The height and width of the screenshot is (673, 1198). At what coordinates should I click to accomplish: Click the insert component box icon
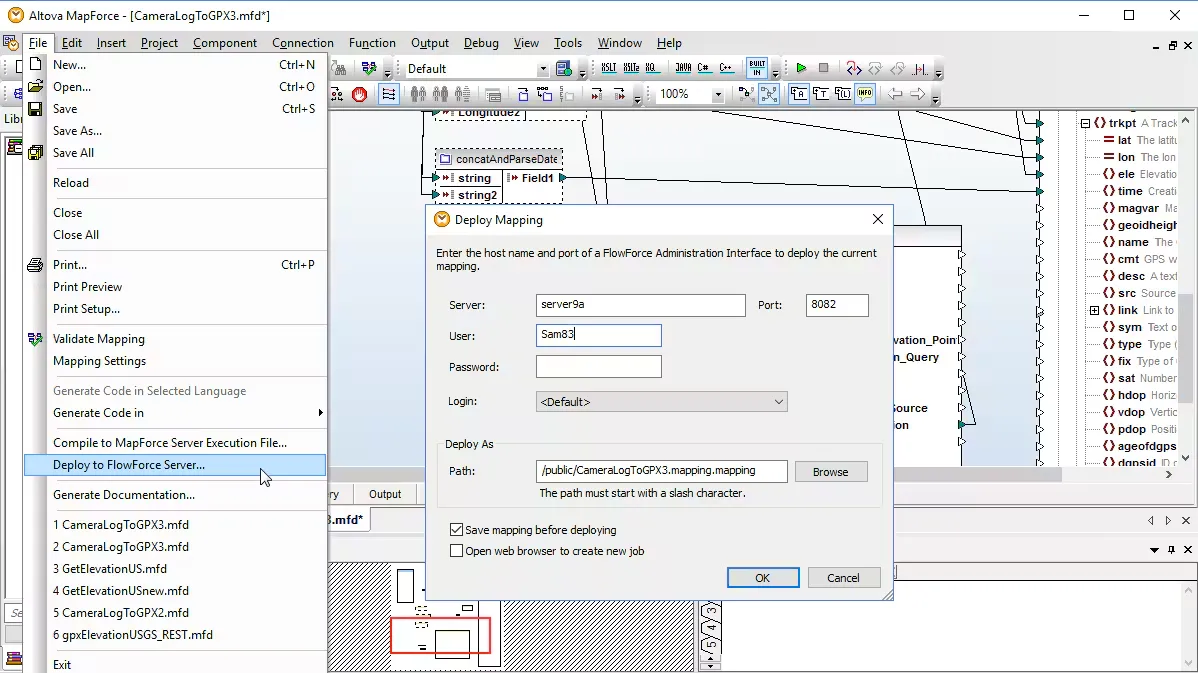523,94
